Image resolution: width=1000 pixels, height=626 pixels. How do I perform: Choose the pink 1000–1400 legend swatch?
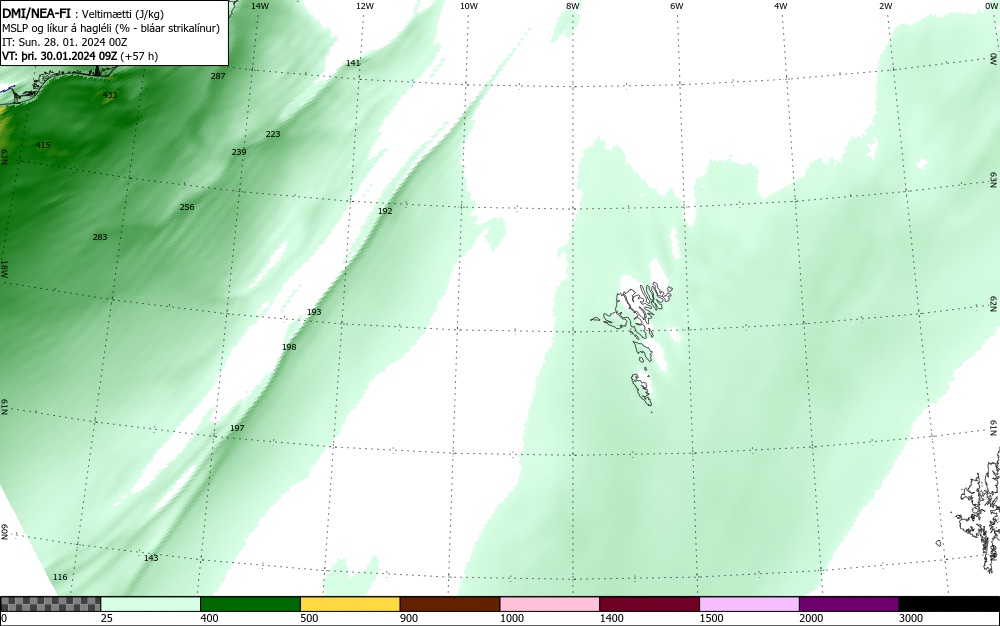(550, 604)
